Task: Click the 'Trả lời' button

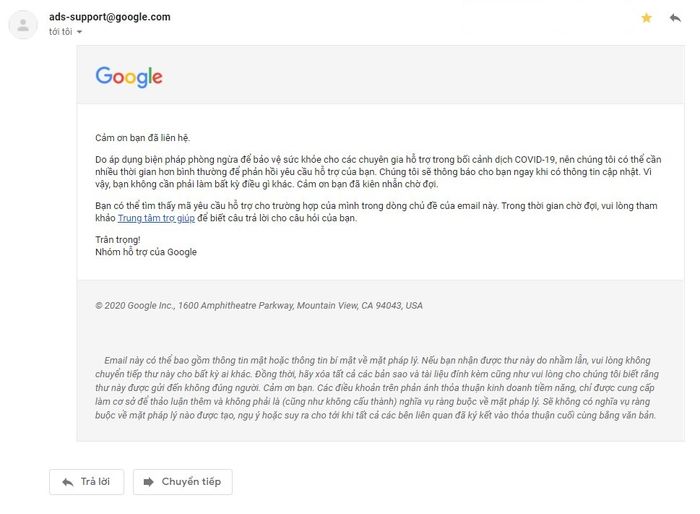Action: [87, 482]
